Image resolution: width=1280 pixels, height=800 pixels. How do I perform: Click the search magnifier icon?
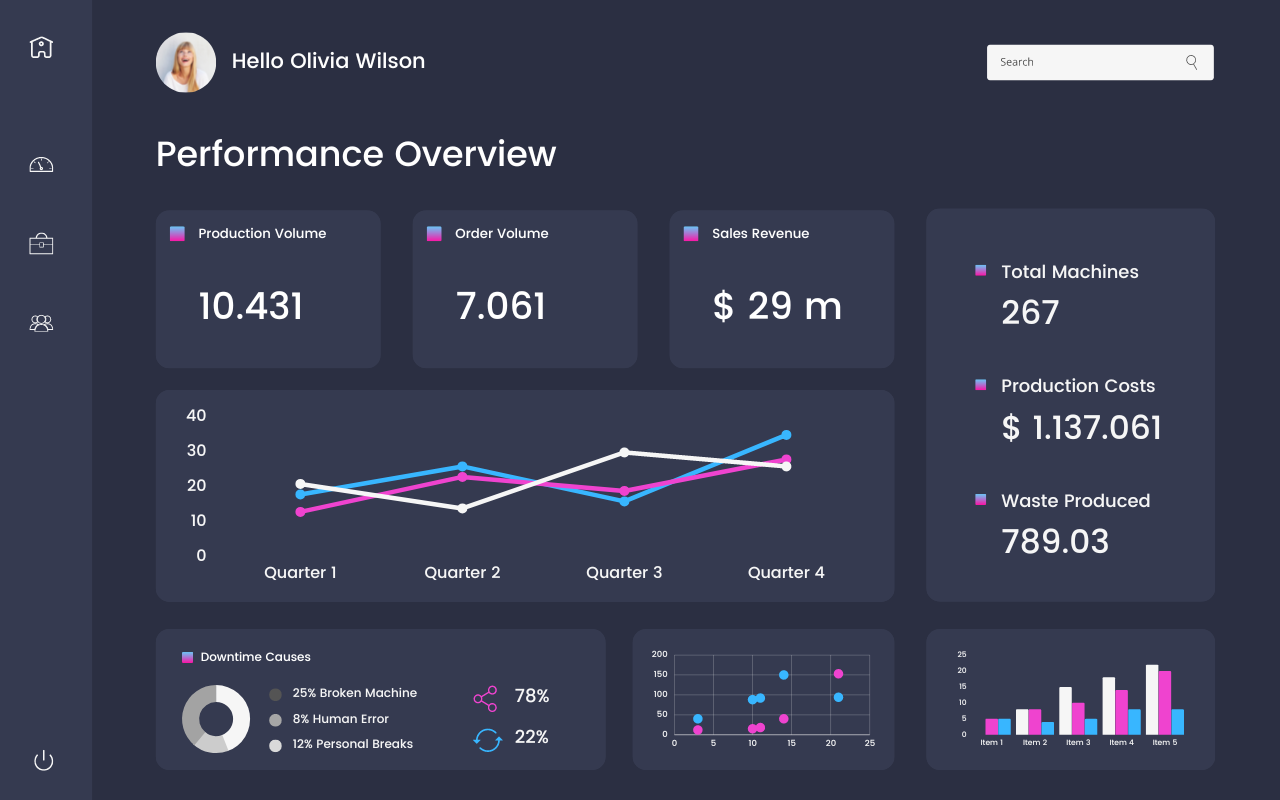point(1191,62)
